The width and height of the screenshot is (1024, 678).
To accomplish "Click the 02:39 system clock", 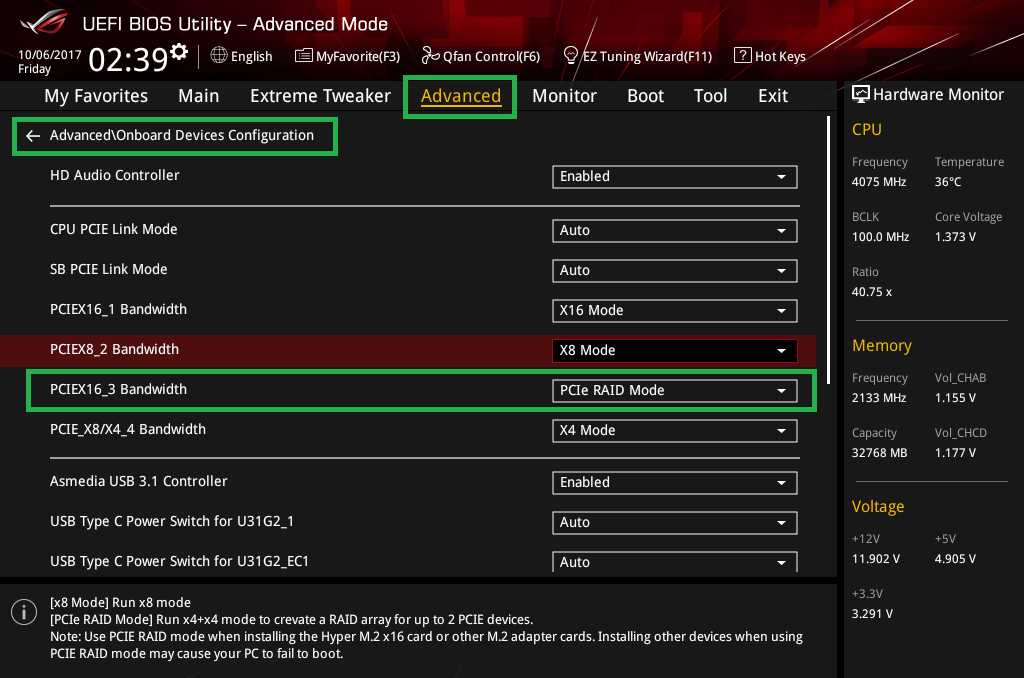I will (128, 59).
